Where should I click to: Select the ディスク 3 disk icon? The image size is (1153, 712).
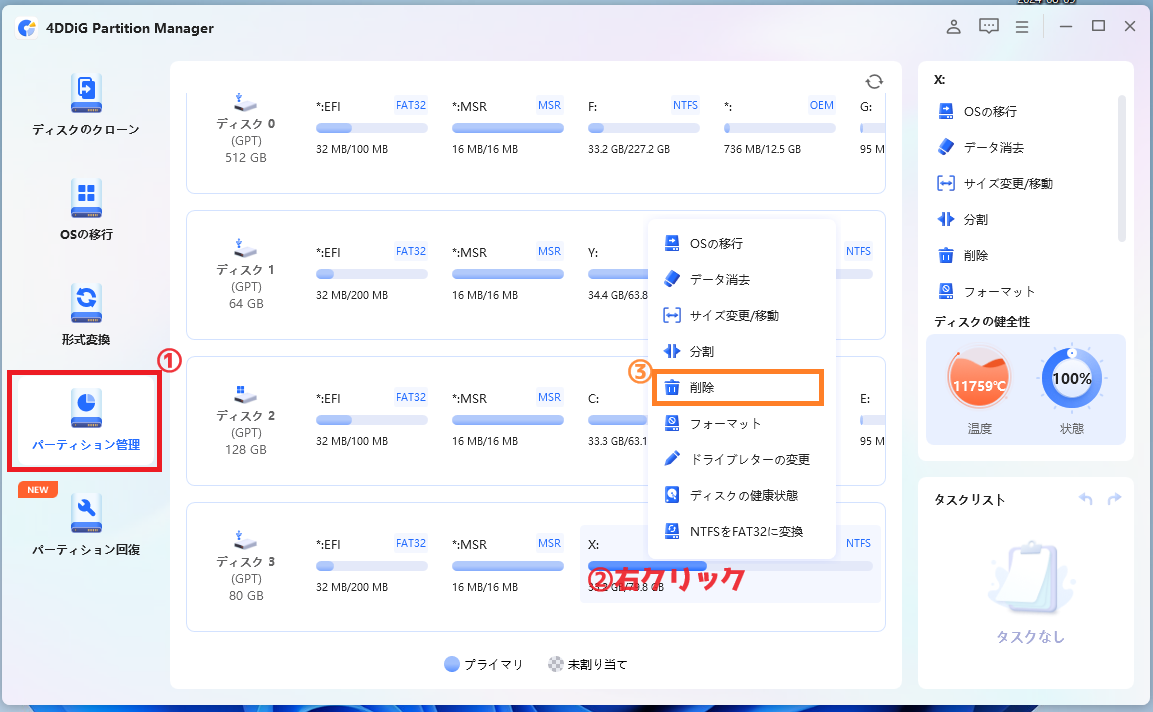click(245, 541)
